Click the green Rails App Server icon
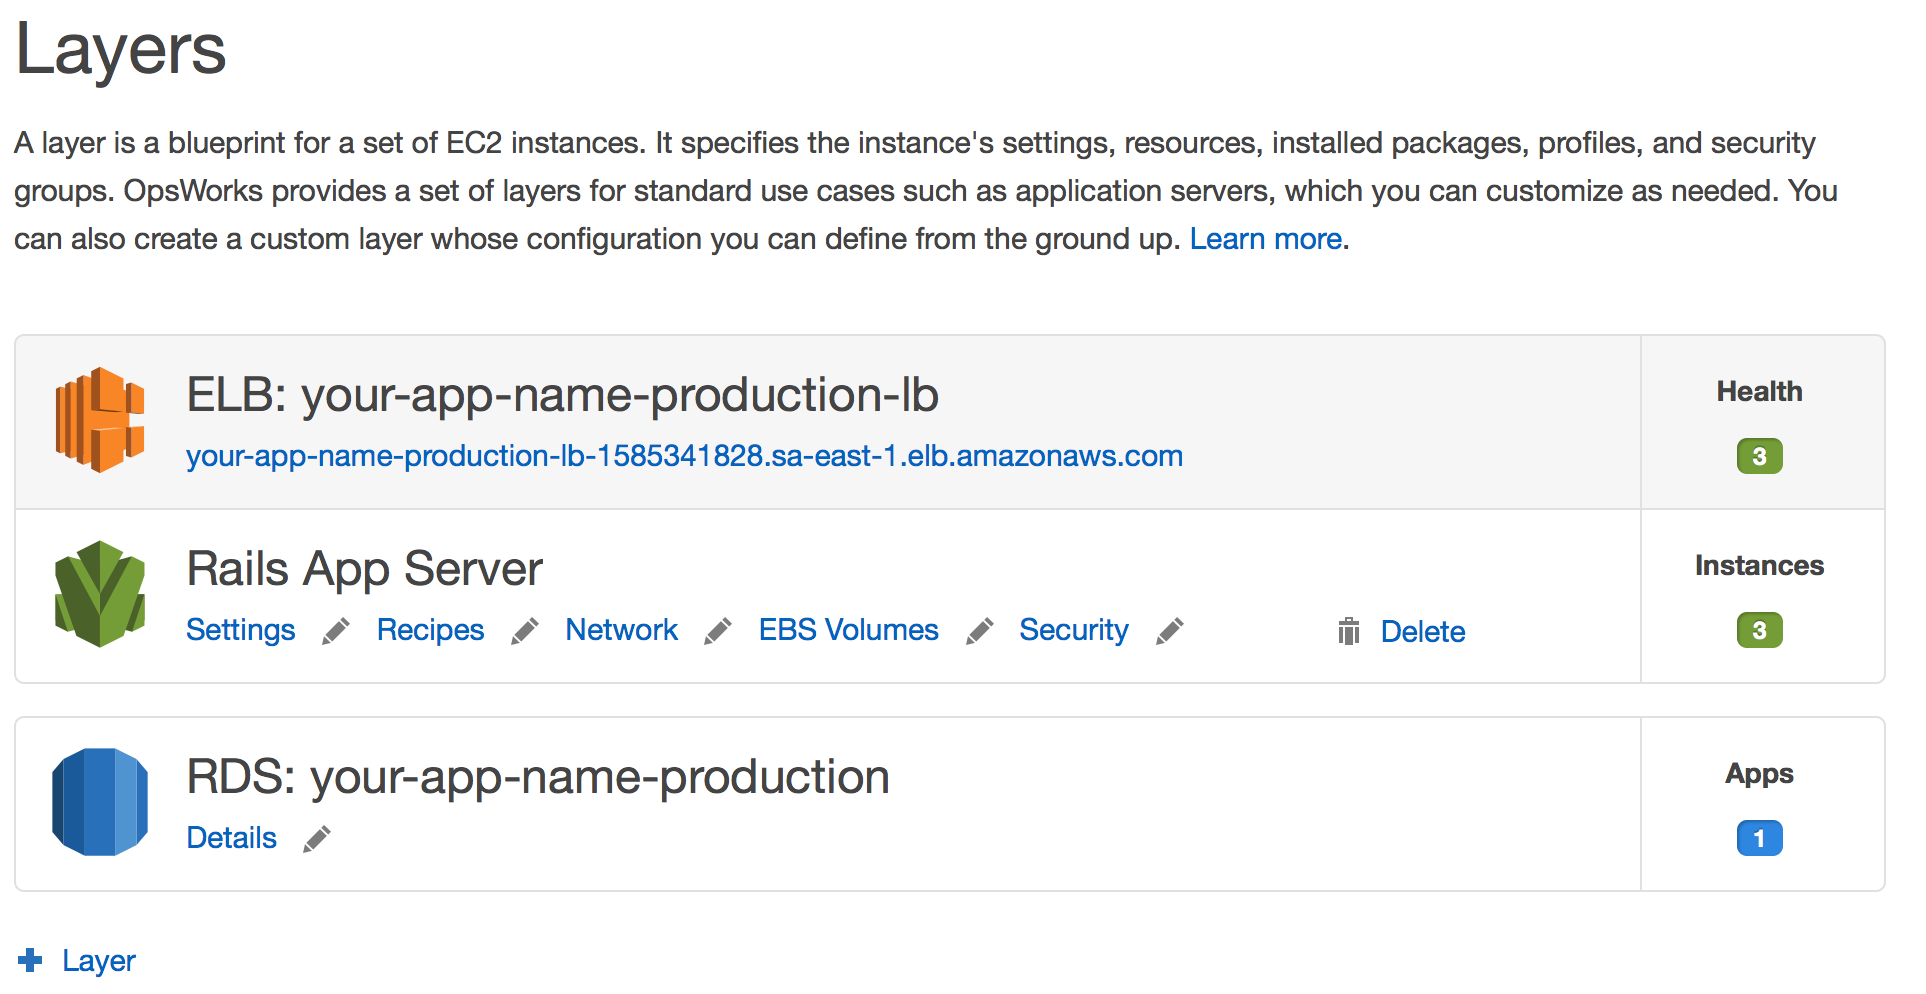This screenshot has height=994, width=1926. (x=100, y=594)
